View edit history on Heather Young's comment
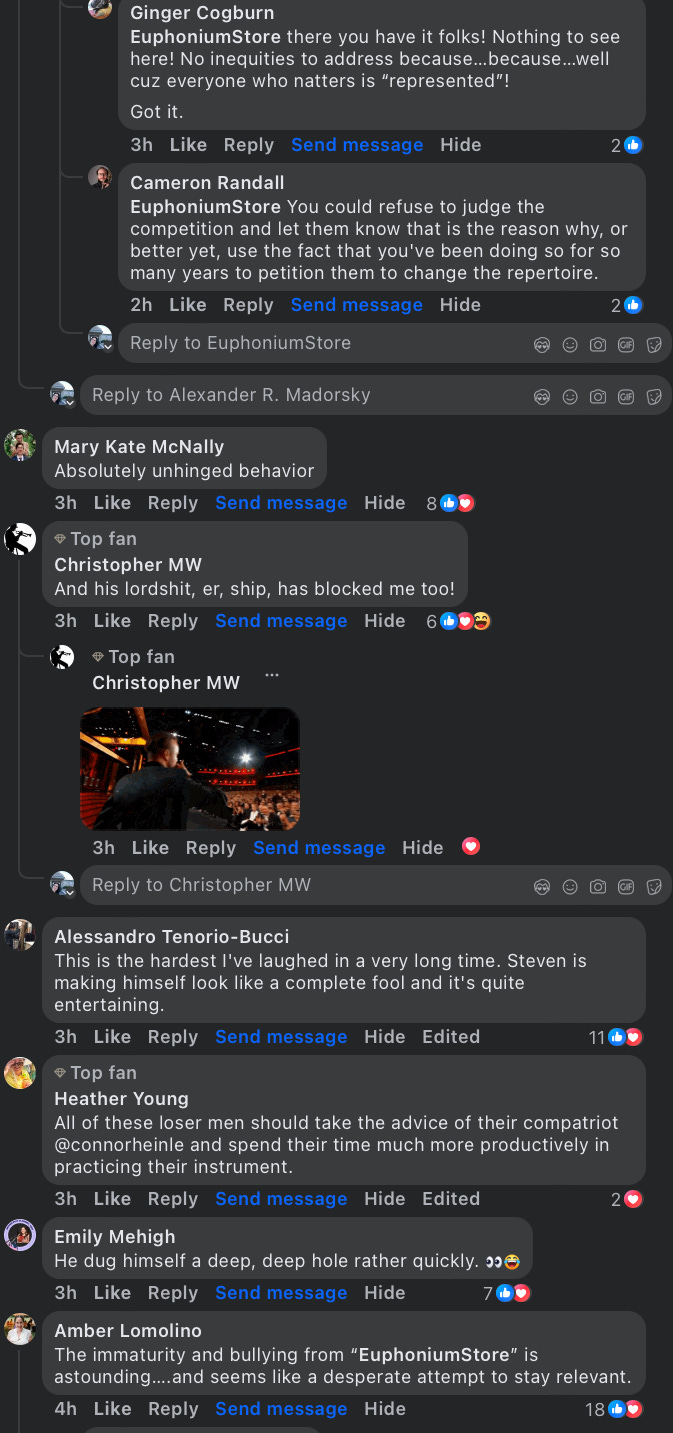This screenshot has height=1433, width=673. [x=451, y=1199]
